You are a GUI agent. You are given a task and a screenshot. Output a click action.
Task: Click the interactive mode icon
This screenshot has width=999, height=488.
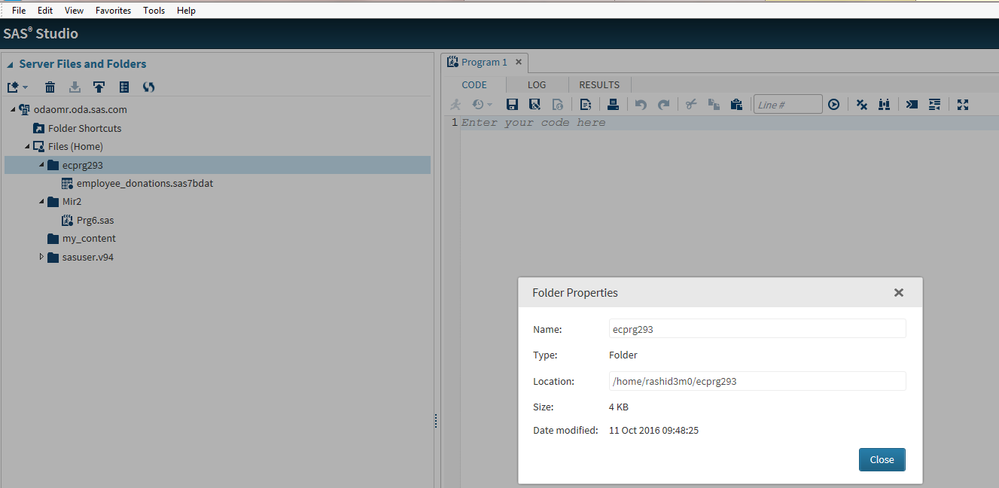pos(912,104)
